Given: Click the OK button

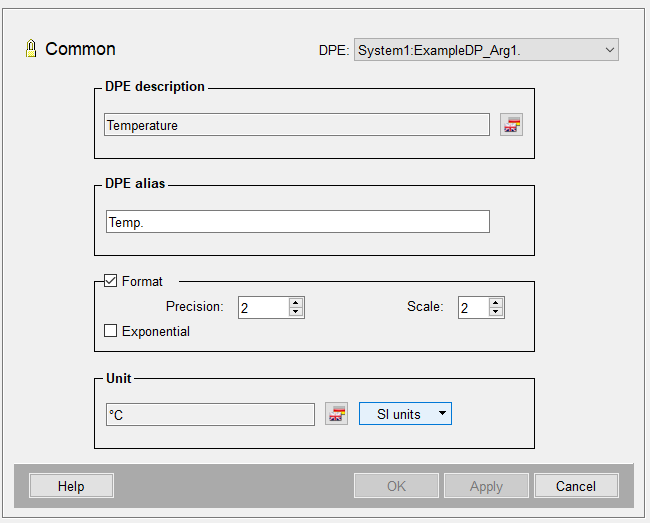Looking at the screenshot, I should 396,486.
